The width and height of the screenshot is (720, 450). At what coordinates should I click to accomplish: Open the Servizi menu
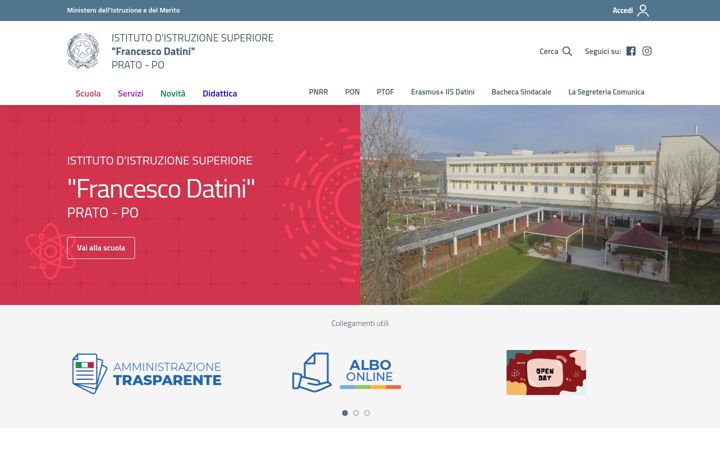[x=130, y=94]
